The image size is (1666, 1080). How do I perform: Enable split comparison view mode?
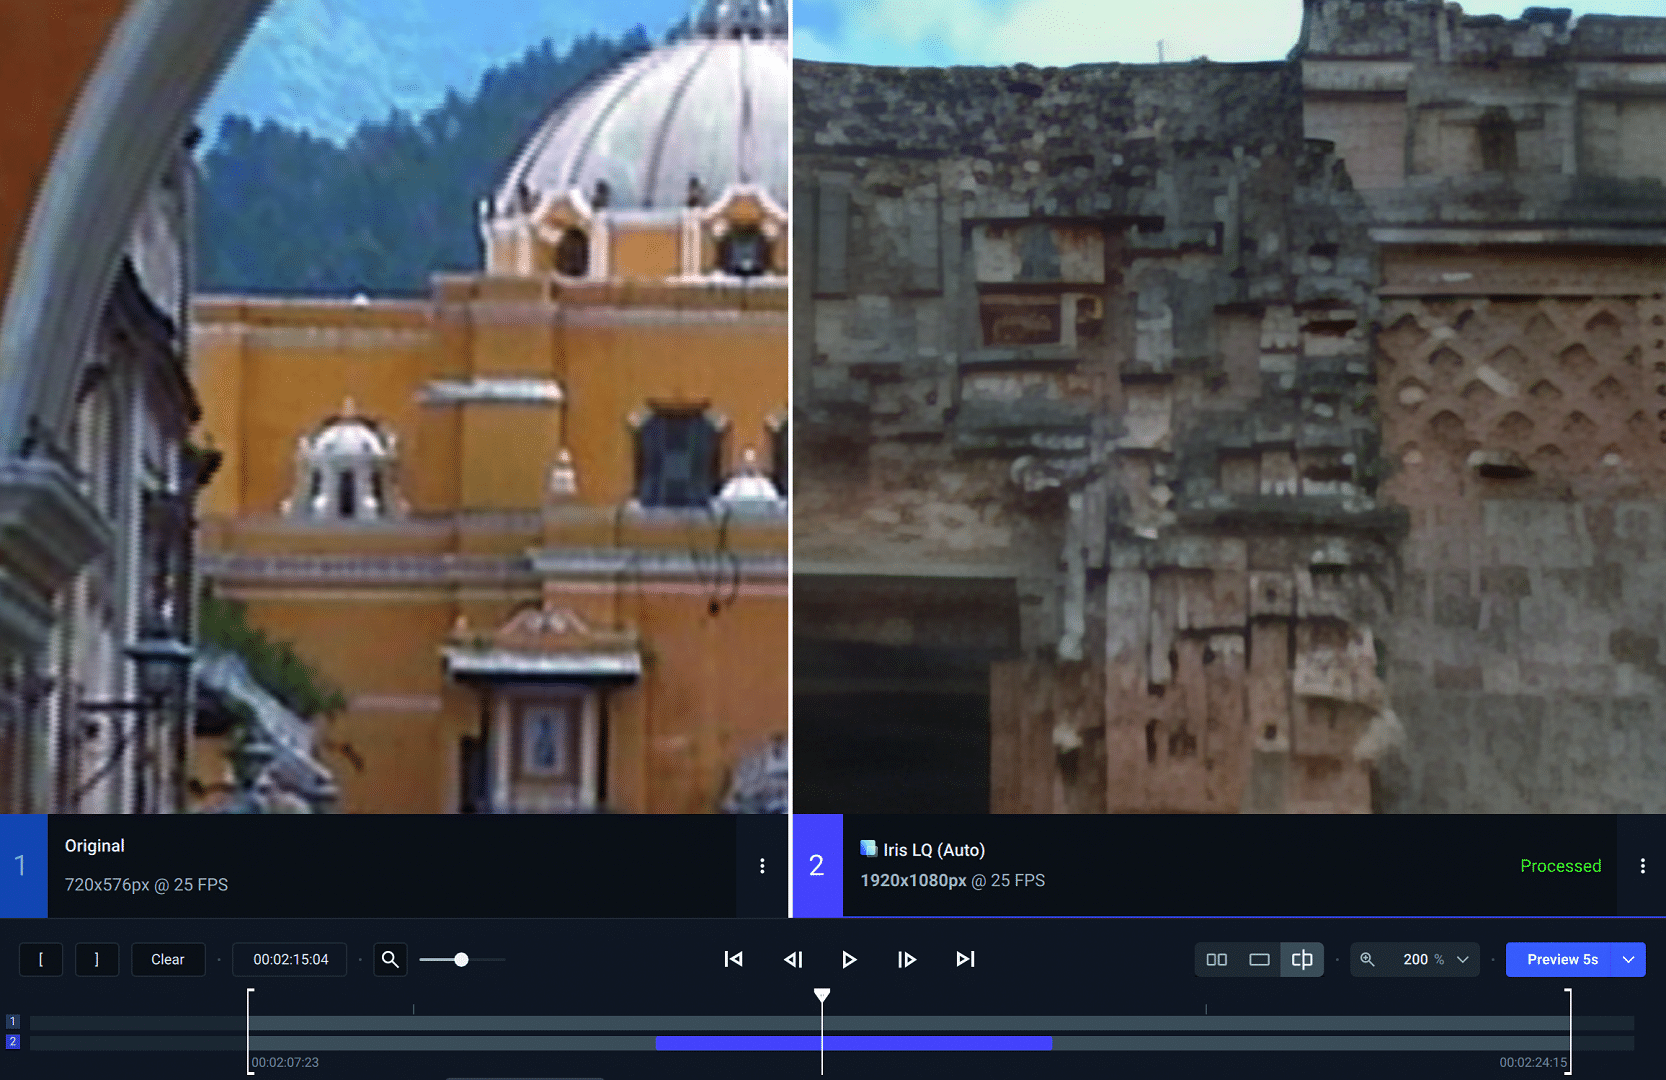[x=1302, y=959]
